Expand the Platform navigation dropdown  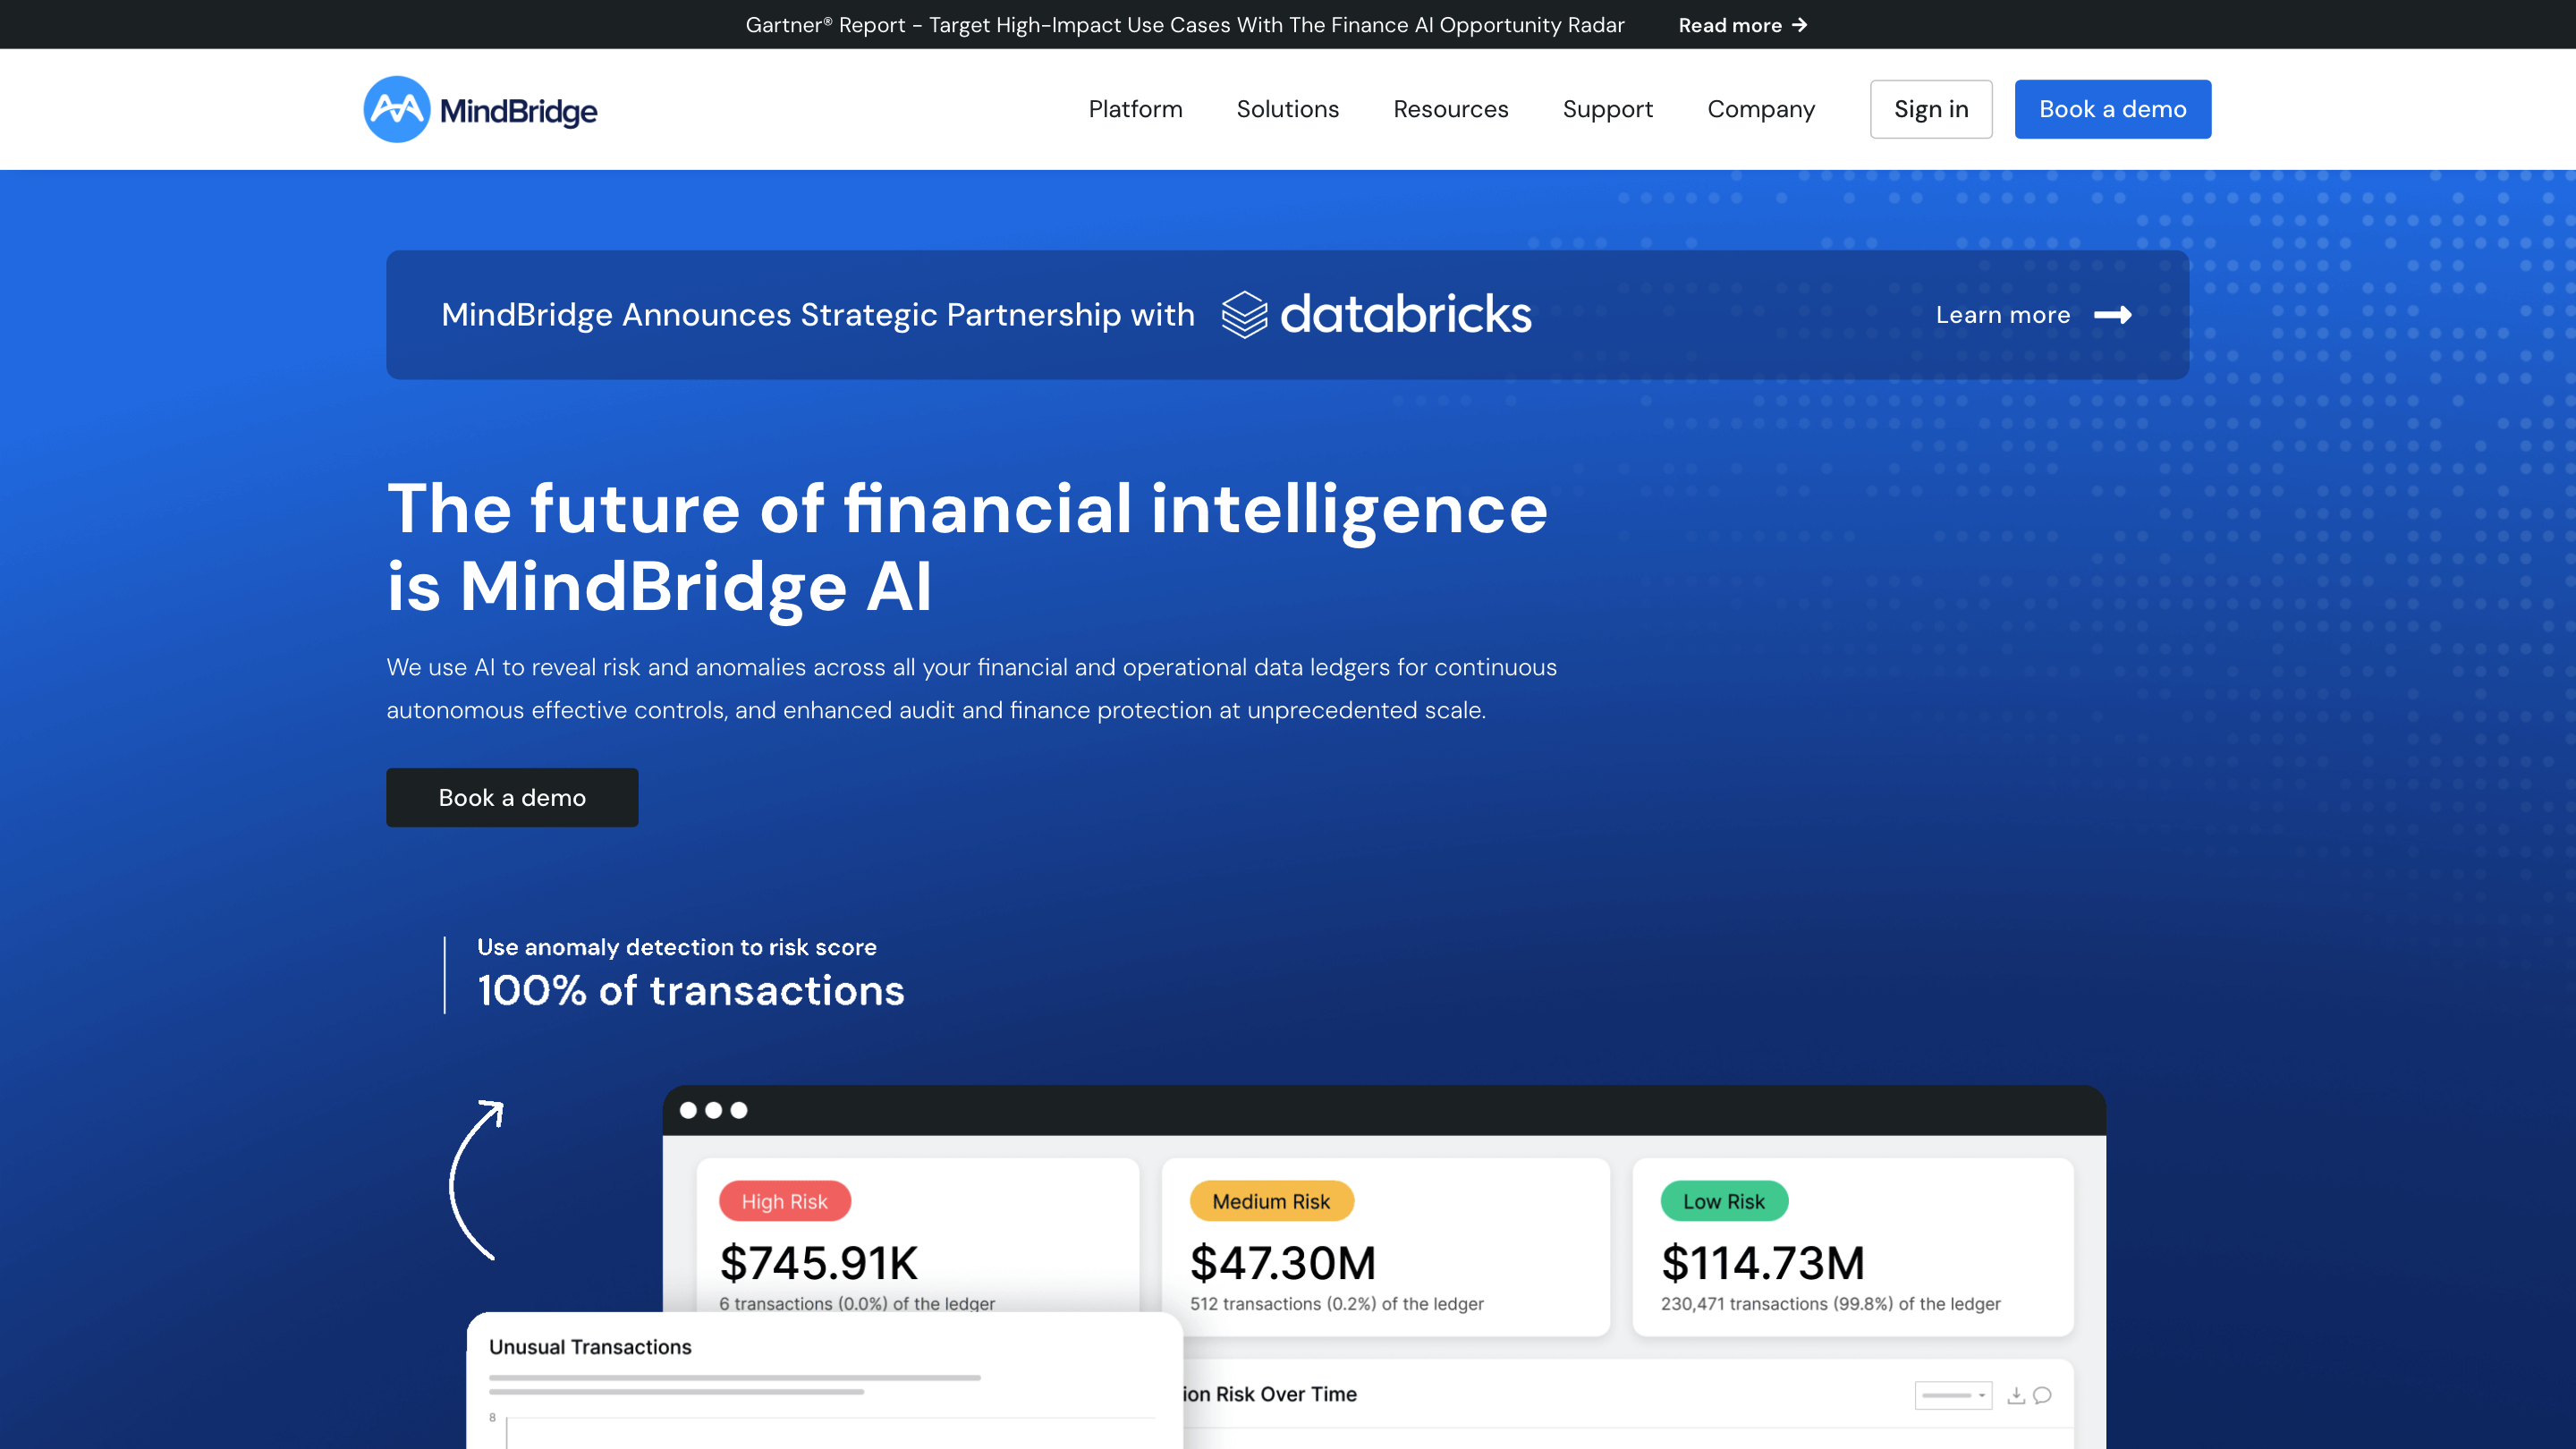[x=1135, y=109]
